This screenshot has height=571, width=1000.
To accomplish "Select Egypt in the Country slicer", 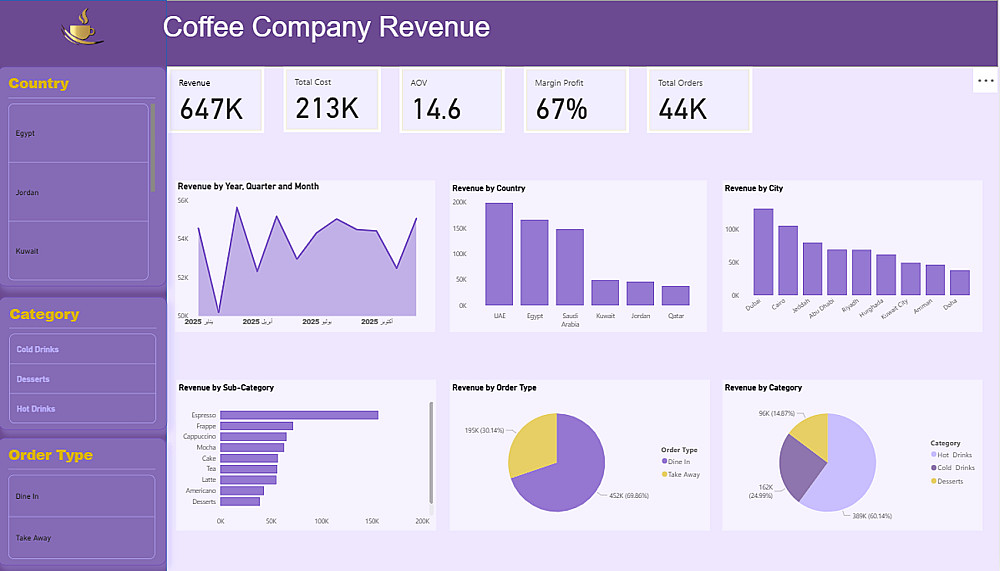I will [x=78, y=133].
